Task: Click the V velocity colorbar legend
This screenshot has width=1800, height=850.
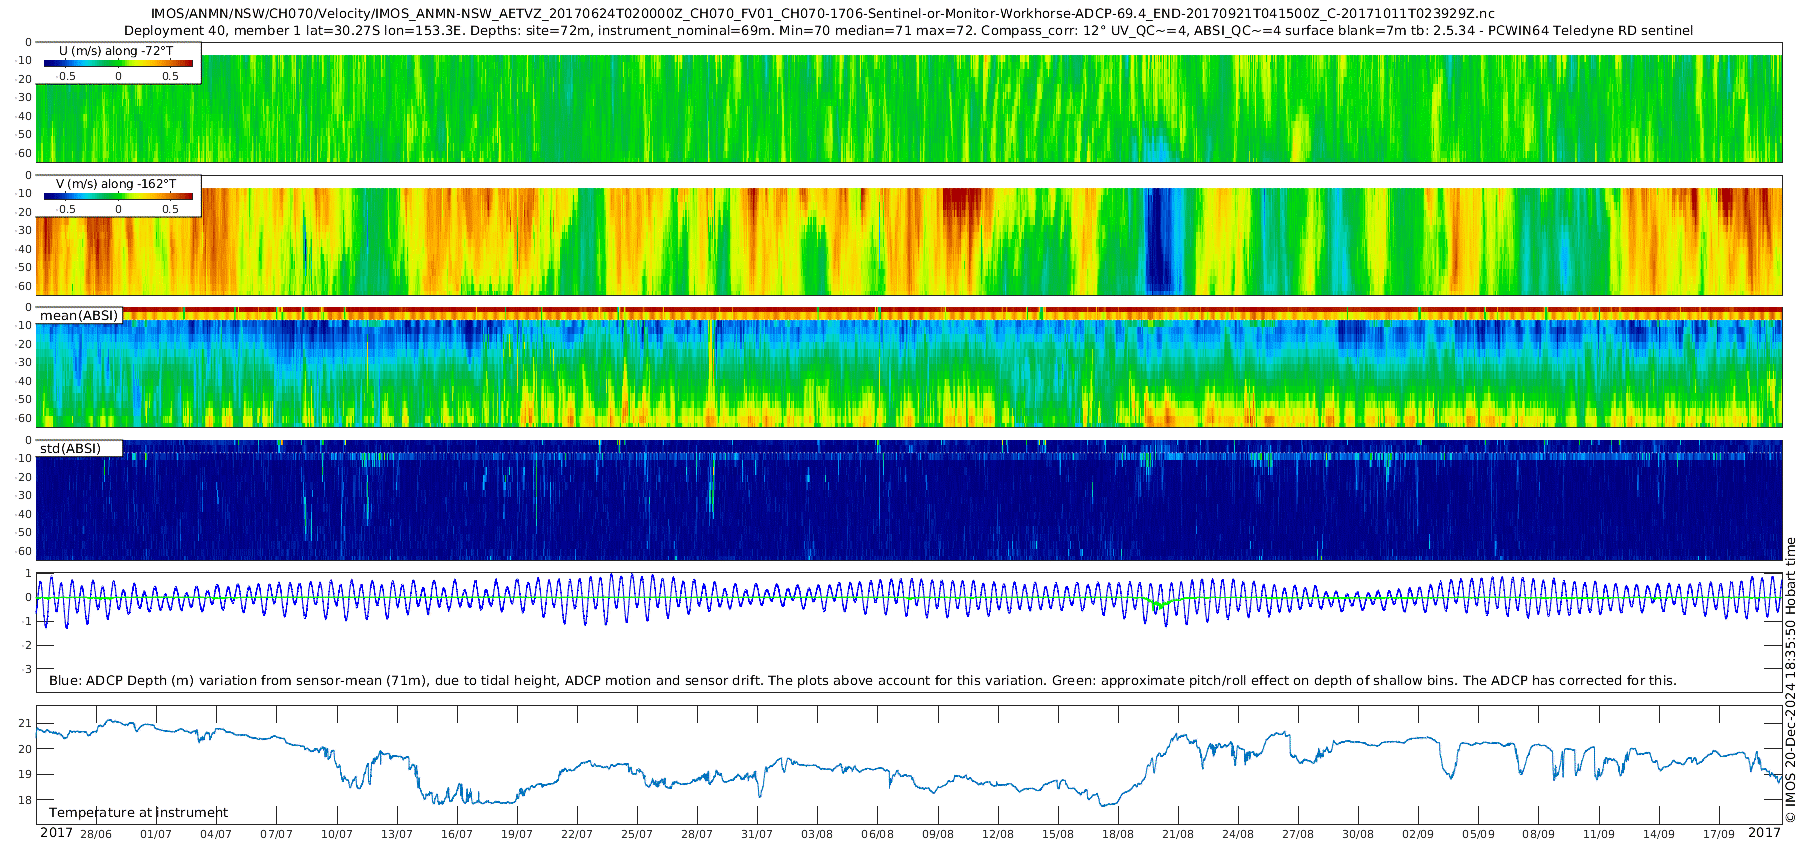Action: [x=118, y=197]
